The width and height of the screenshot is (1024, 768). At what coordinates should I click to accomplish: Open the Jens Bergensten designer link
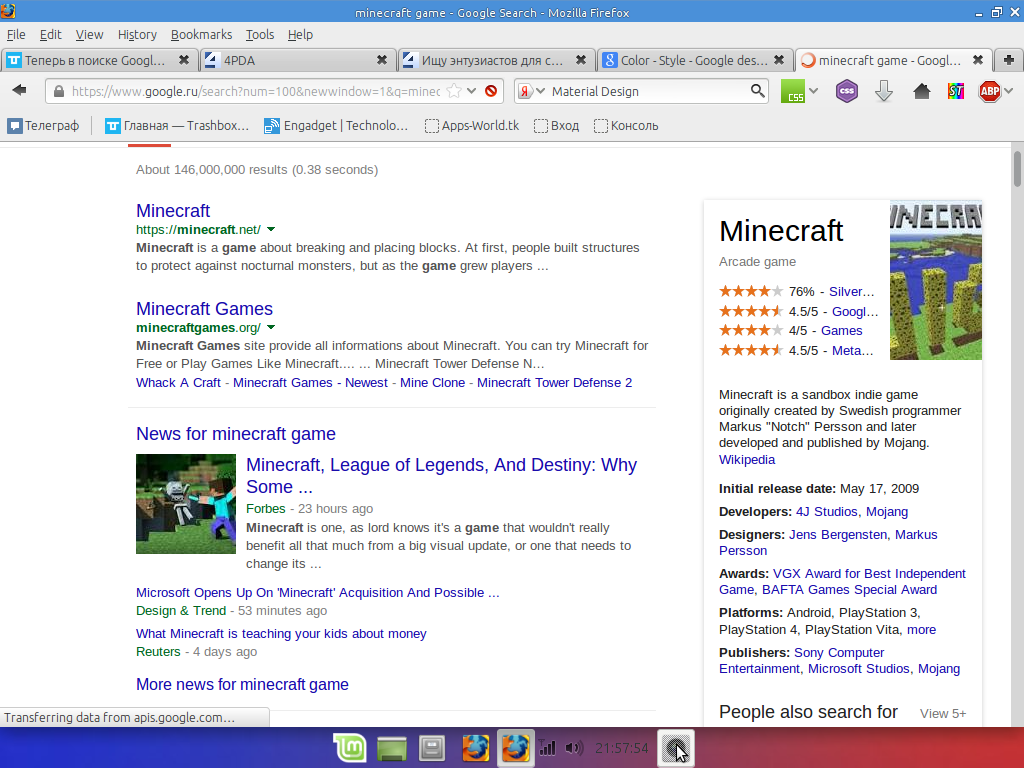click(838, 535)
